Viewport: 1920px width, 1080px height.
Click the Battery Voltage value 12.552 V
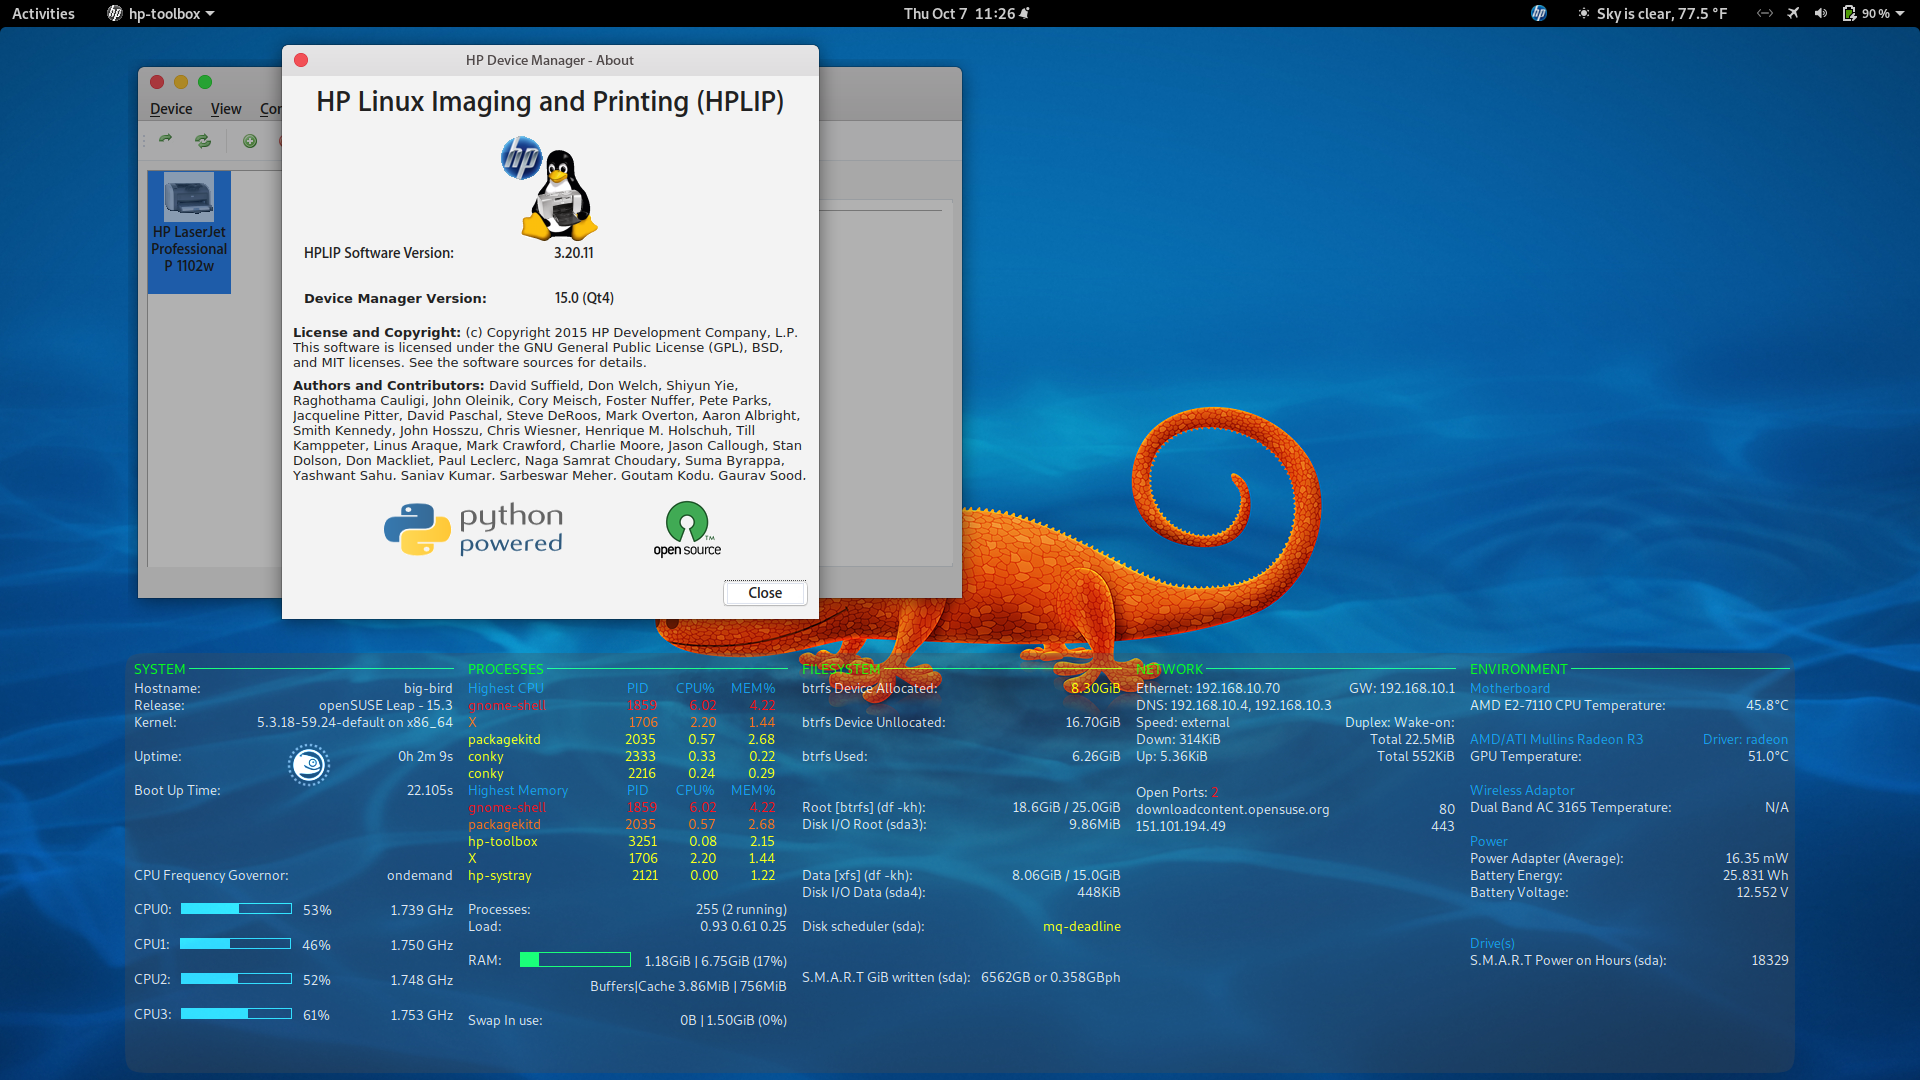(1763, 892)
